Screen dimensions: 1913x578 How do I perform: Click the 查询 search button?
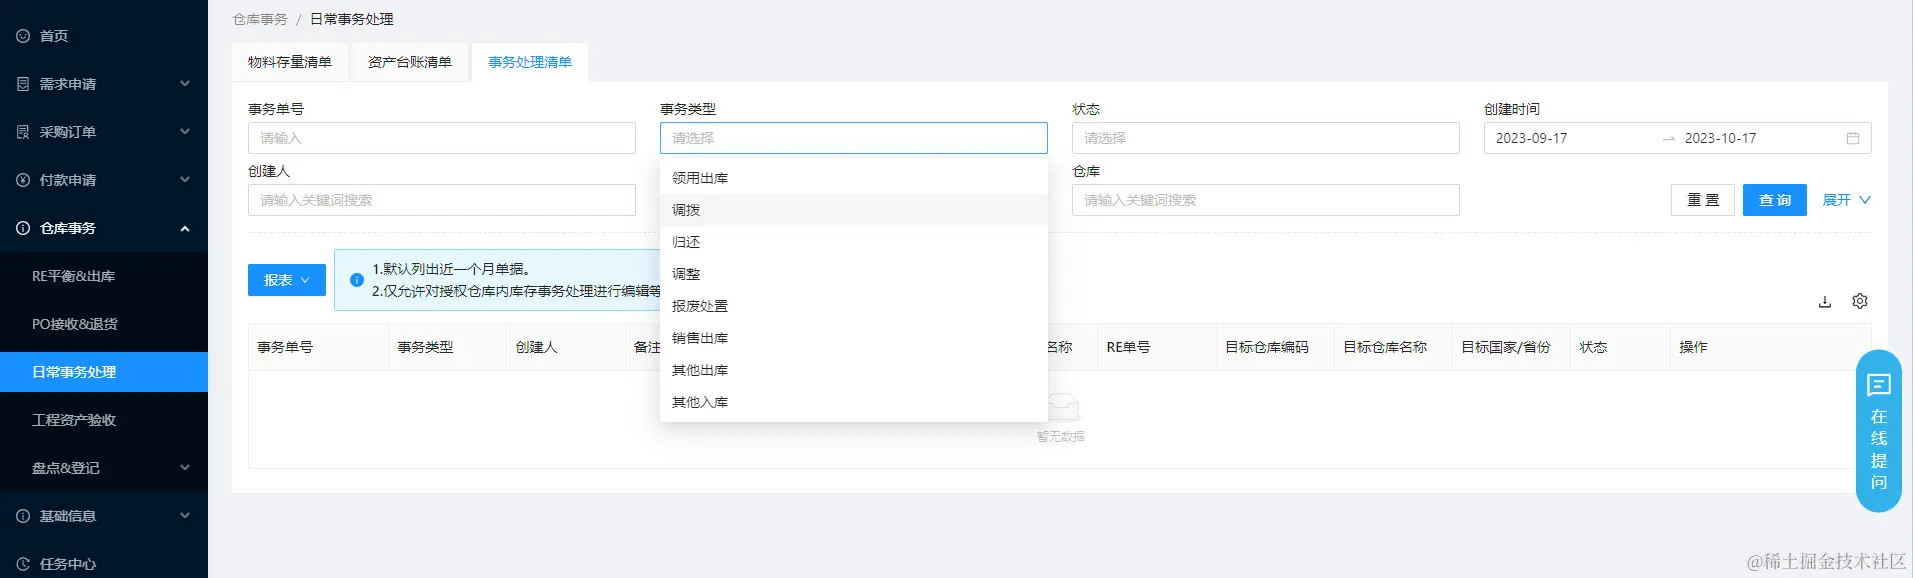[1775, 200]
